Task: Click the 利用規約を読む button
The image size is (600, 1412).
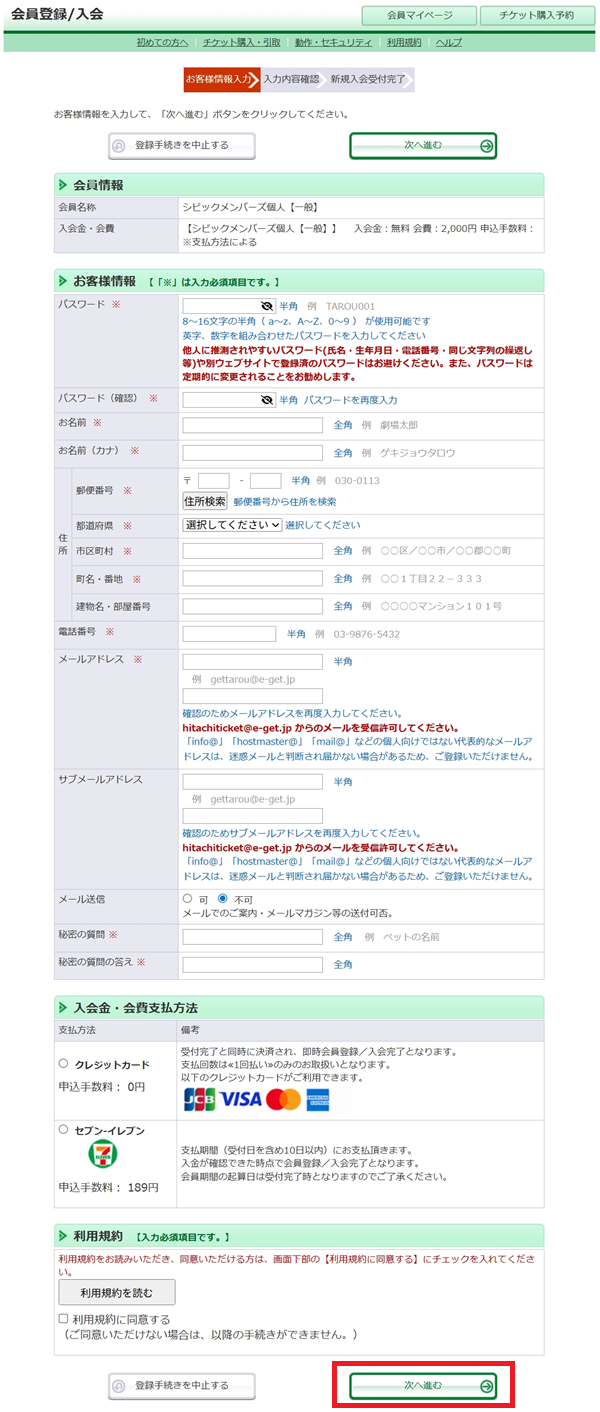Action: [116, 1292]
